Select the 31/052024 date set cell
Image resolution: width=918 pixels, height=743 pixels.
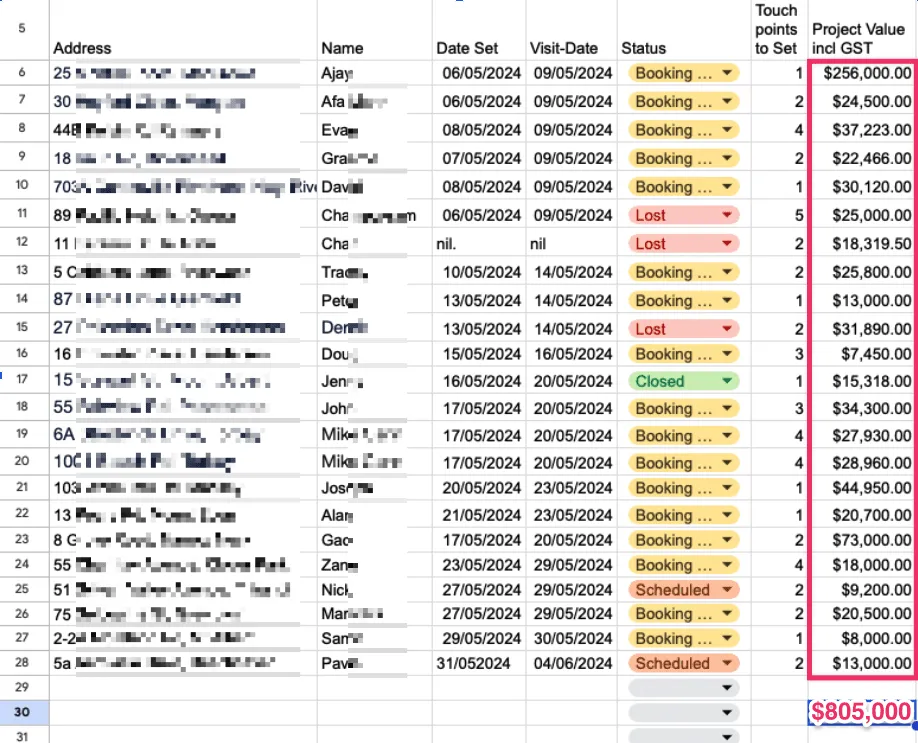pyautogui.click(x=479, y=663)
